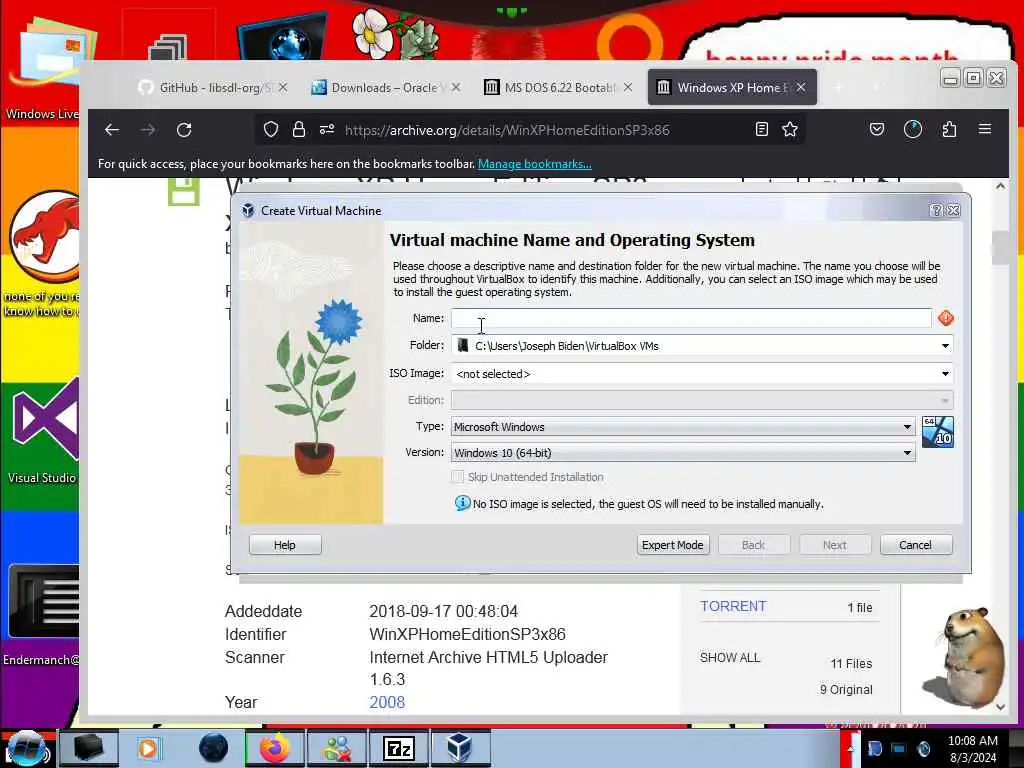This screenshot has width=1024, height=768.
Task: Click into the VM Name field
Action: [691, 318]
